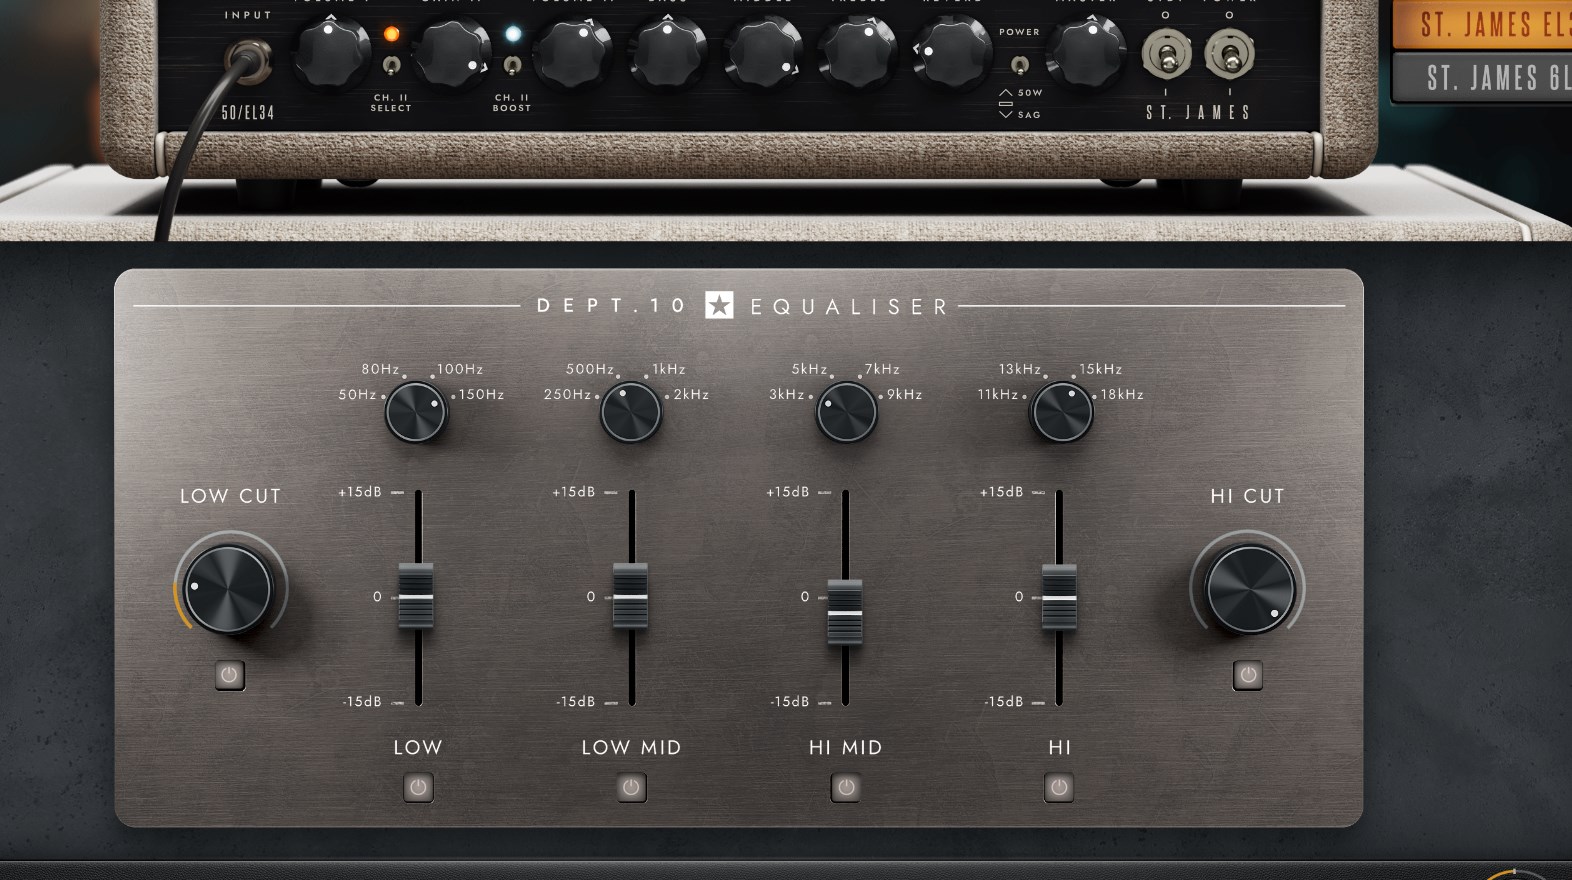Screen dimensions: 1572x880
Task: Enable the LOW CUT filter power button
Action: [x=229, y=675]
